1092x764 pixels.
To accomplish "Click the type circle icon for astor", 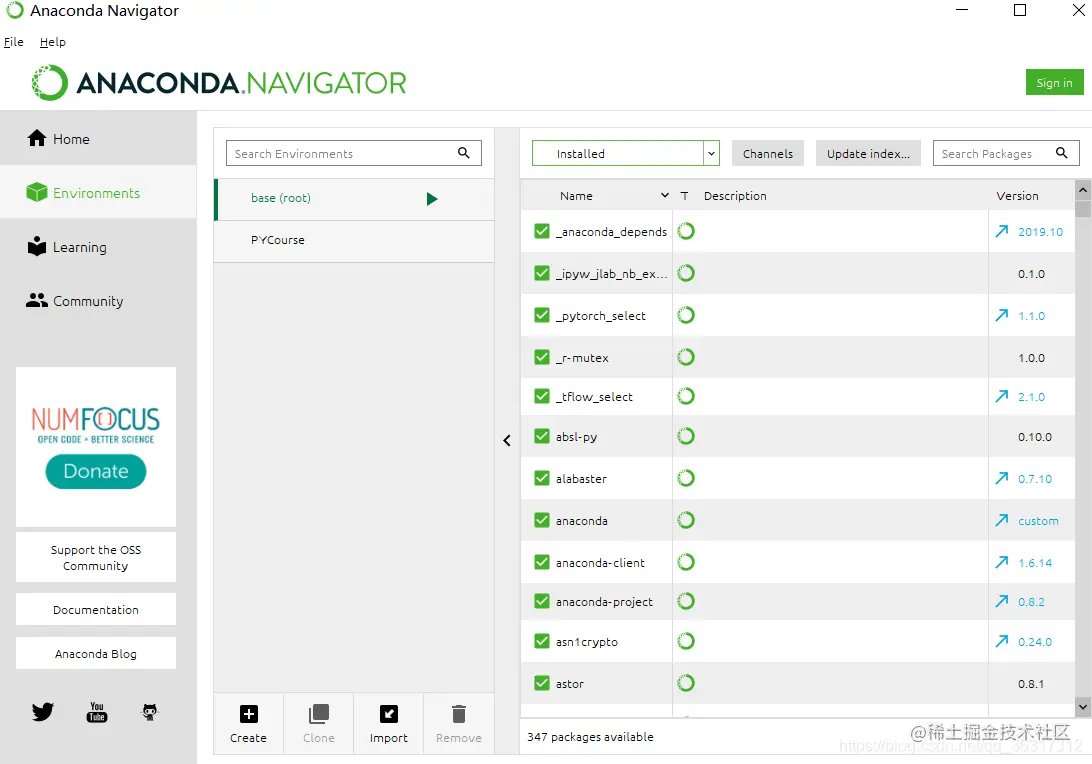I will 686,683.
